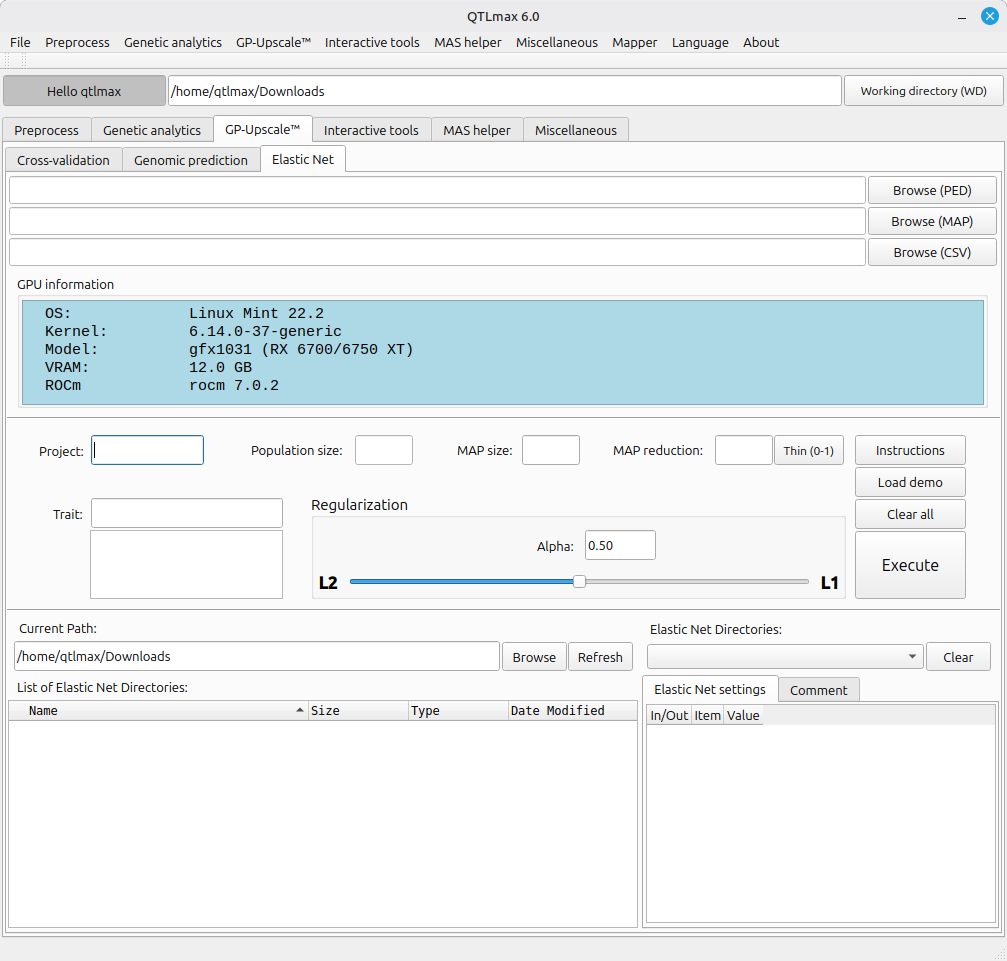Open the Elastic Net Directories dropdown
Viewport: 1007px width, 961px height.
(785, 657)
